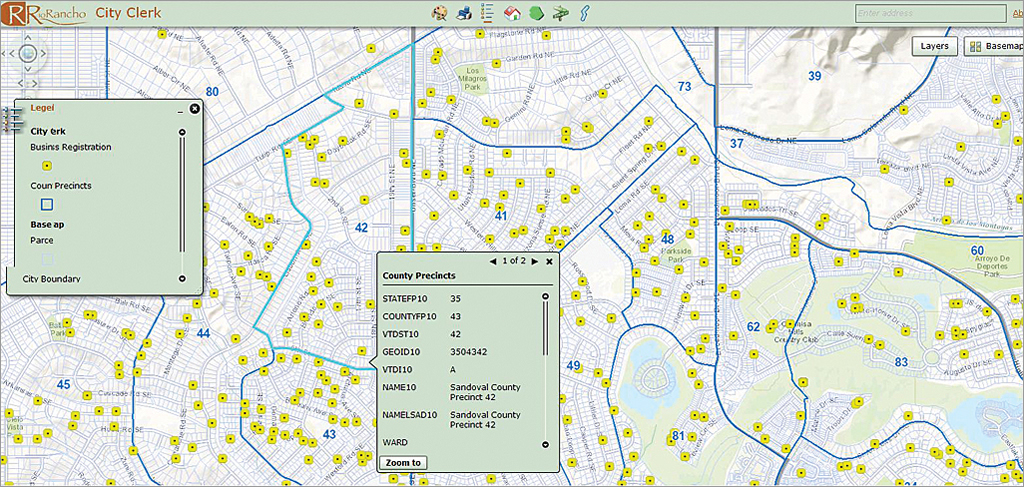Open the Layers menu
The image size is (1024, 487).
934,46
